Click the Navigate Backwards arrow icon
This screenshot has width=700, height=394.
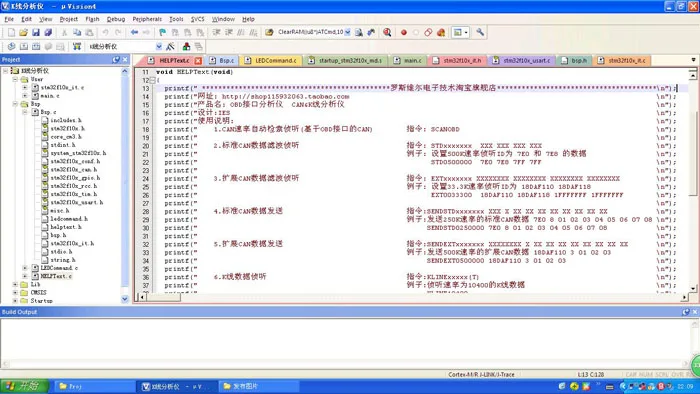[134, 33]
